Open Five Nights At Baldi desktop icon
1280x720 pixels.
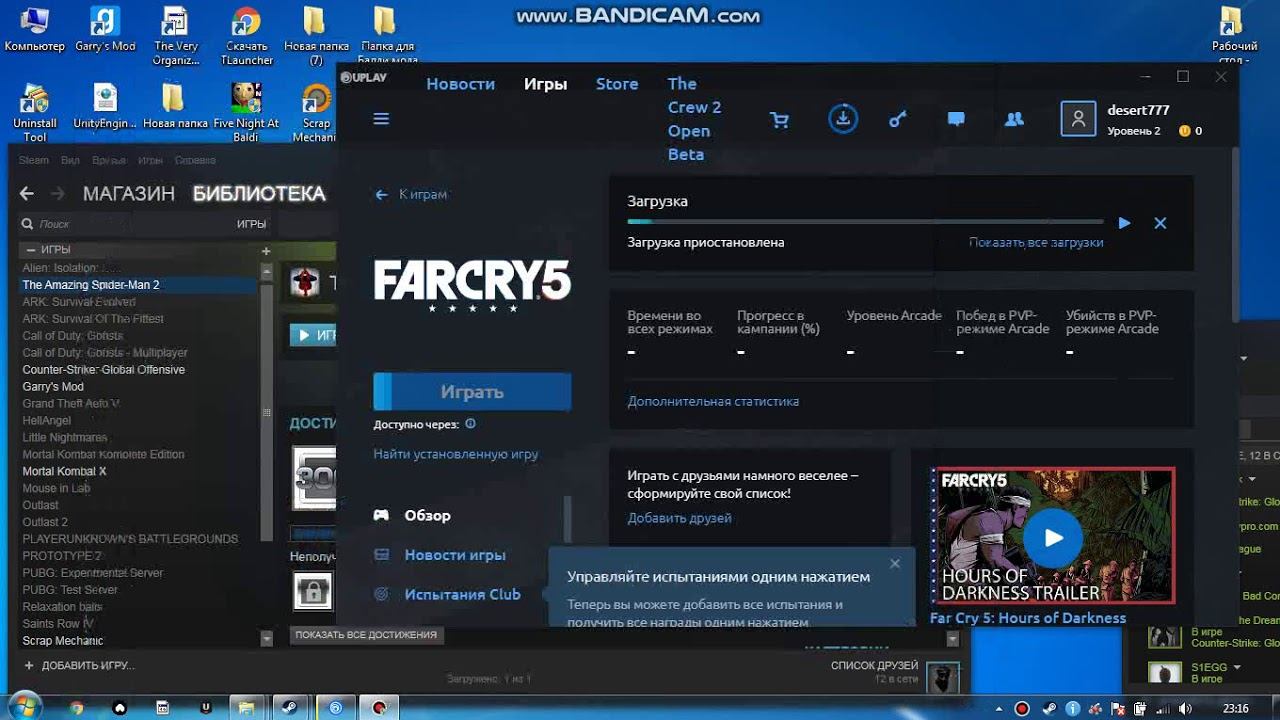click(246, 112)
